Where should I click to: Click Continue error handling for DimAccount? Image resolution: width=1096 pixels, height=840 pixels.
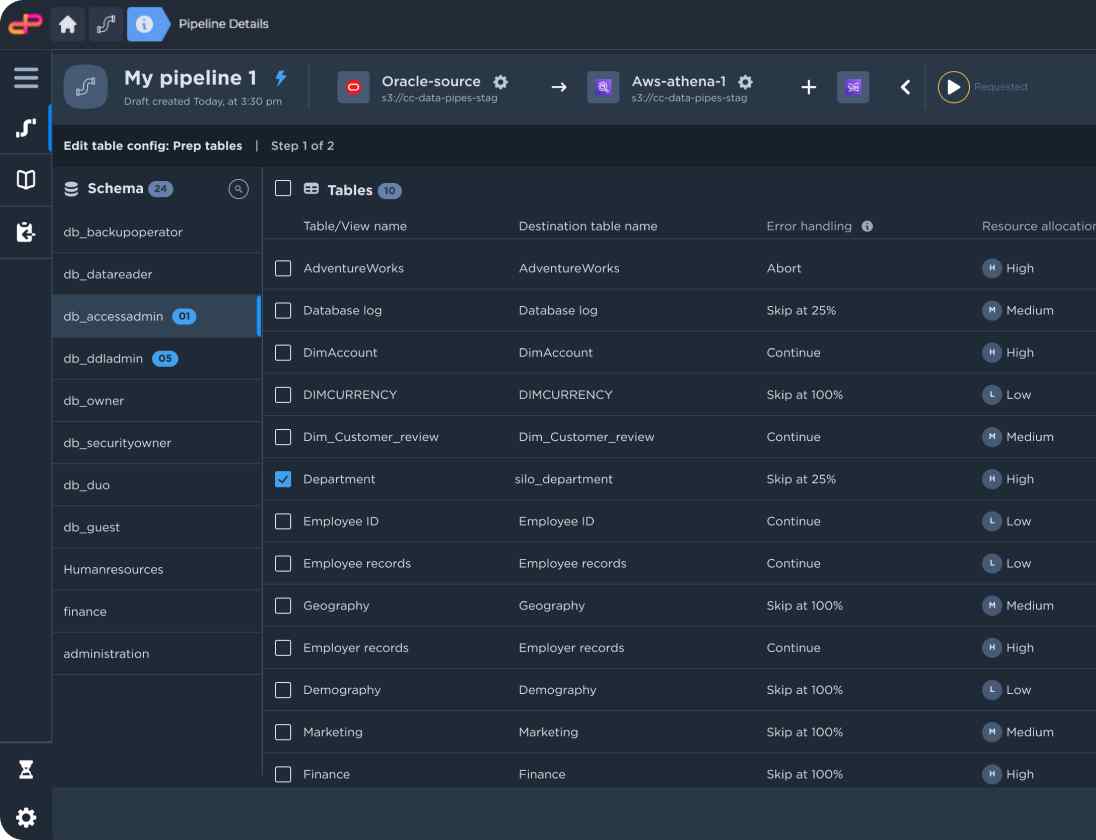pos(793,353)
